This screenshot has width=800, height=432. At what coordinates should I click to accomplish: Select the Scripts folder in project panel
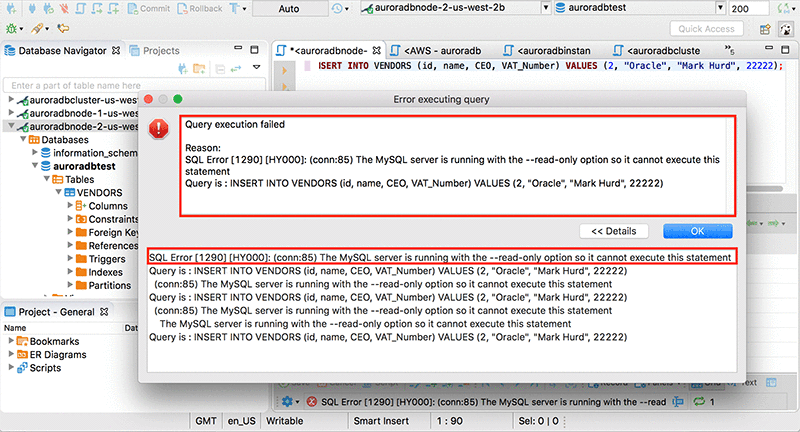(39, 368)
